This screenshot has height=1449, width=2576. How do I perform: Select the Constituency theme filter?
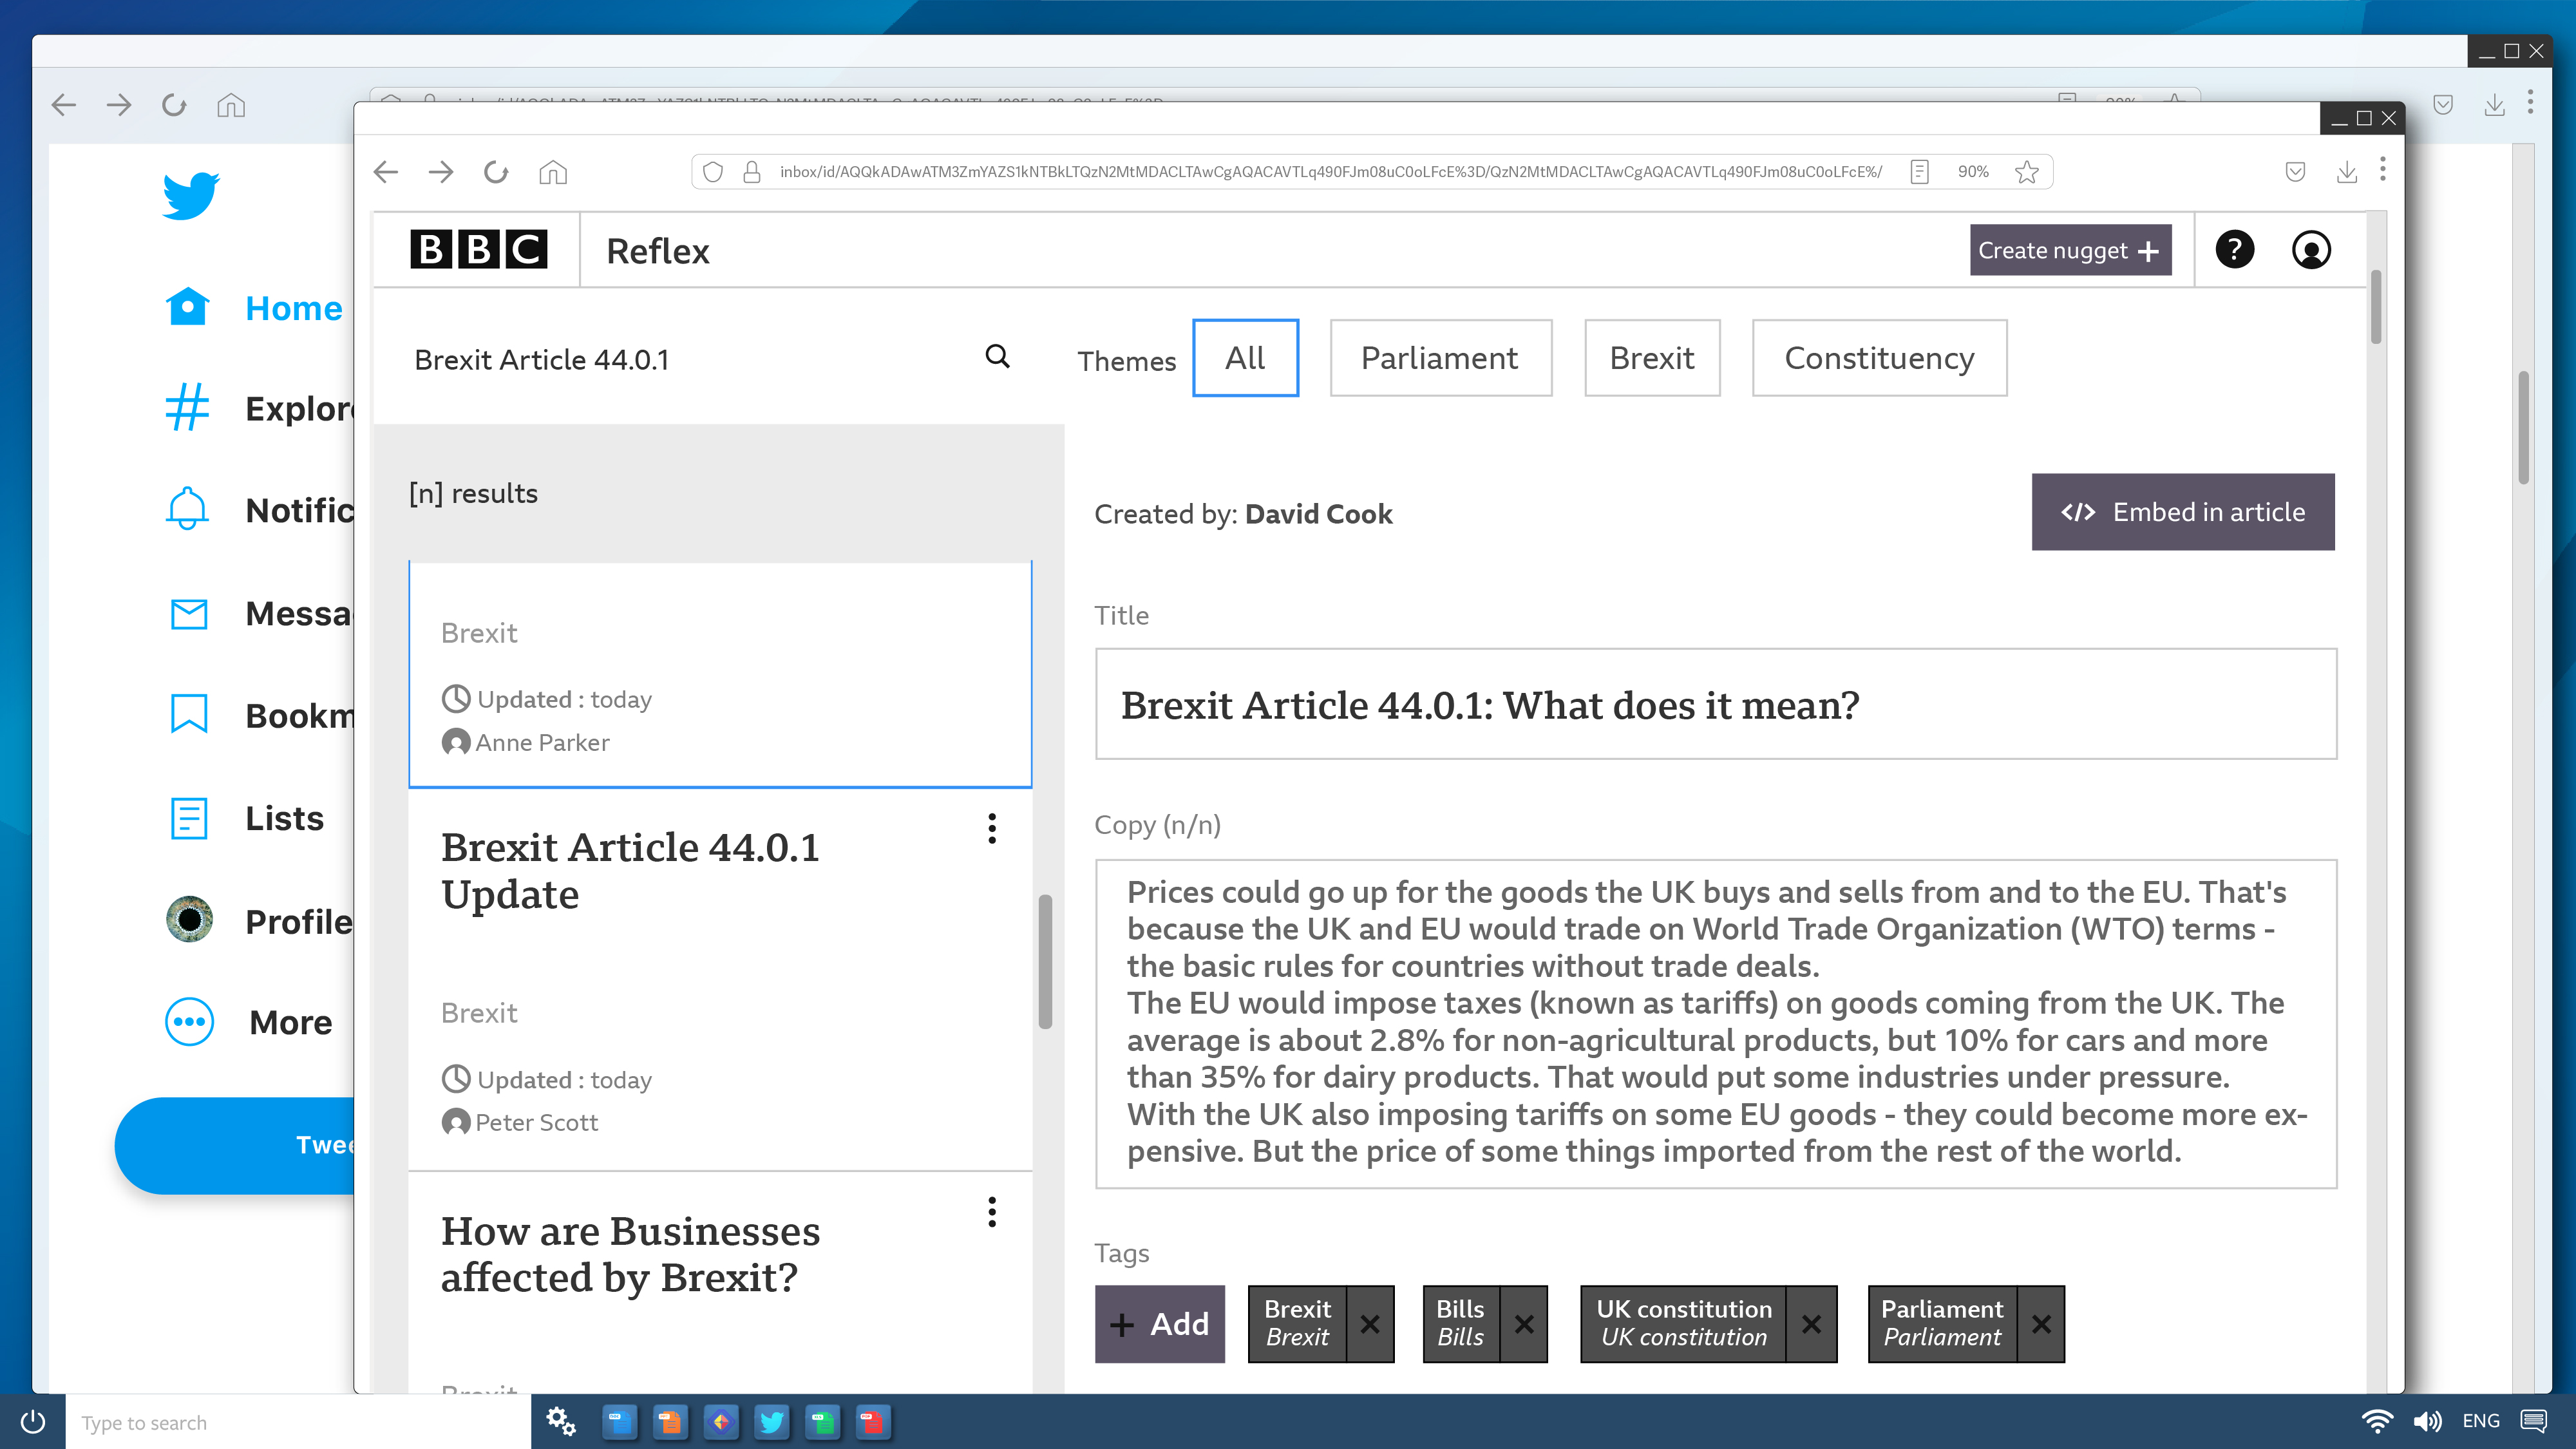click(x=1879, y=358)
